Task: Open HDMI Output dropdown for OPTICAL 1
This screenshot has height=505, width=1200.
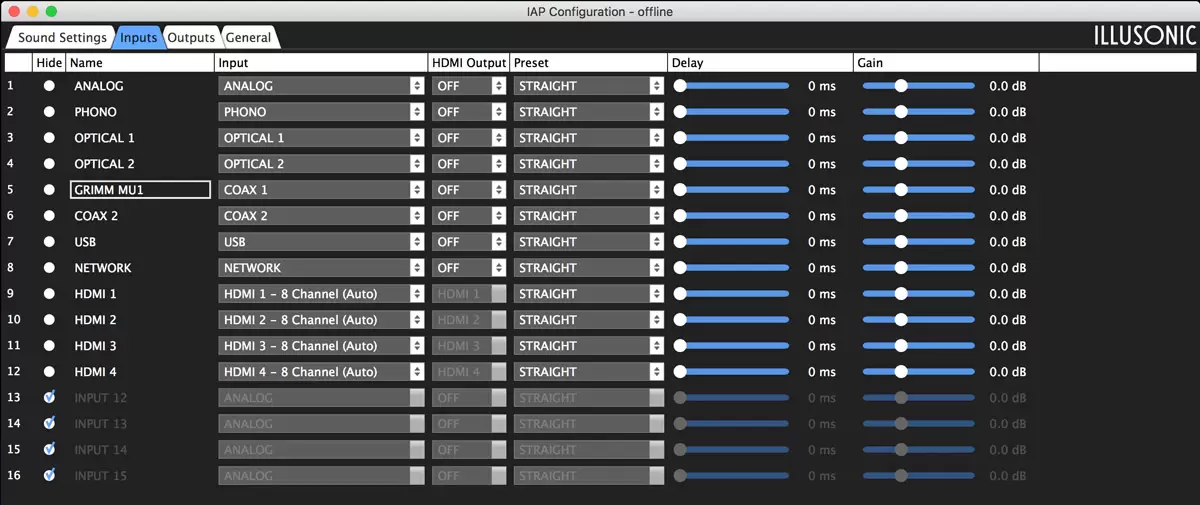Action: pyautogui.click(x=469, y=138)
